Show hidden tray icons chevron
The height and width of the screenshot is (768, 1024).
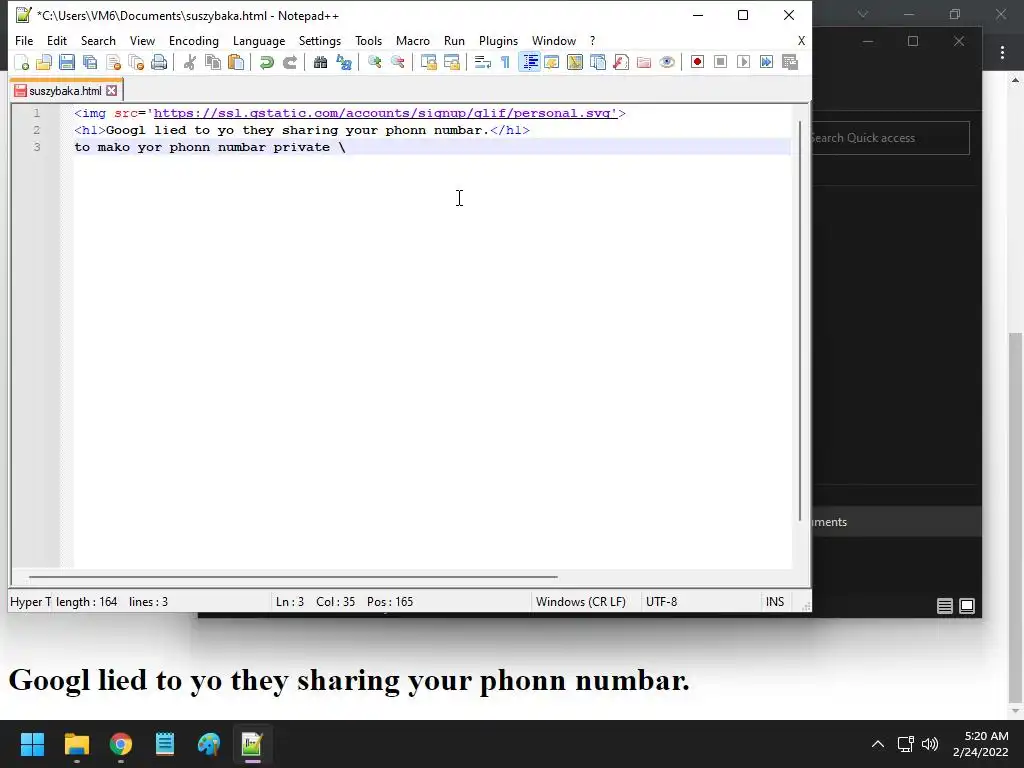[x=878, y=744]
